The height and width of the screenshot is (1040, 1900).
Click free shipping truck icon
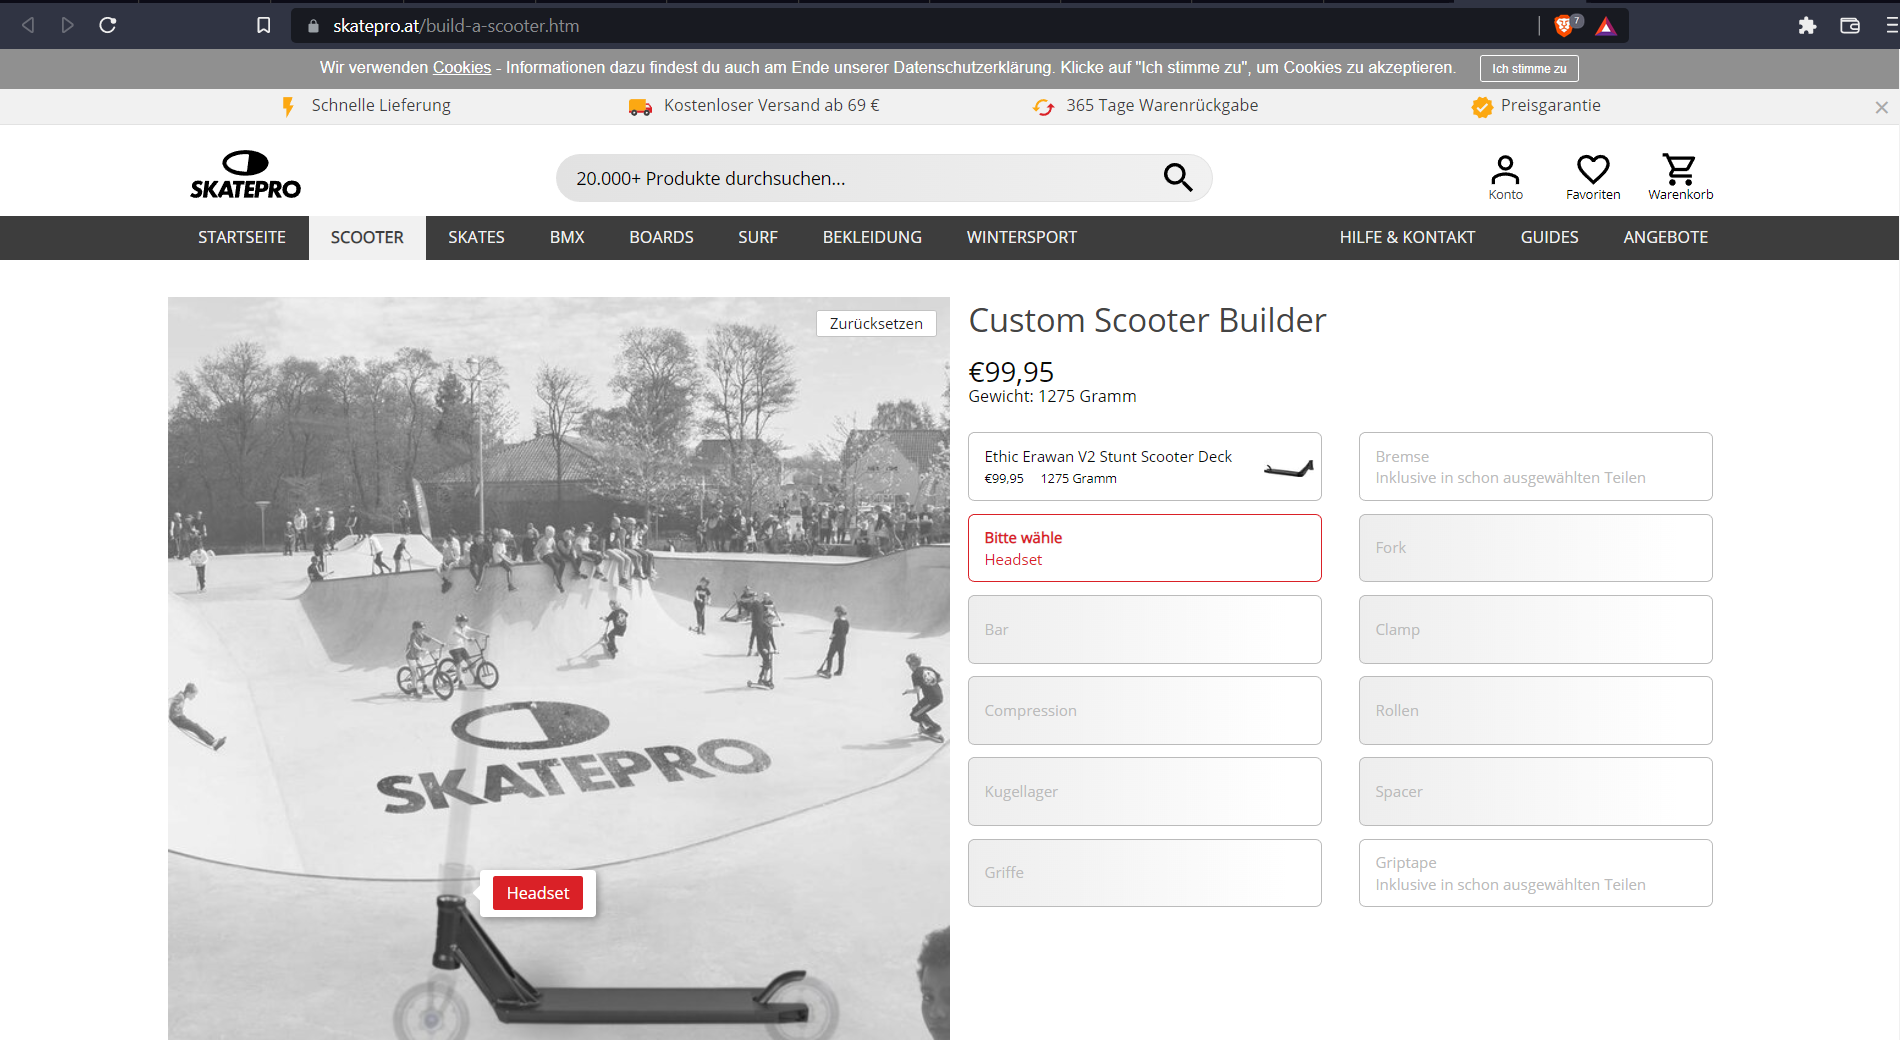pyautogui.click(x=640, y=107)
